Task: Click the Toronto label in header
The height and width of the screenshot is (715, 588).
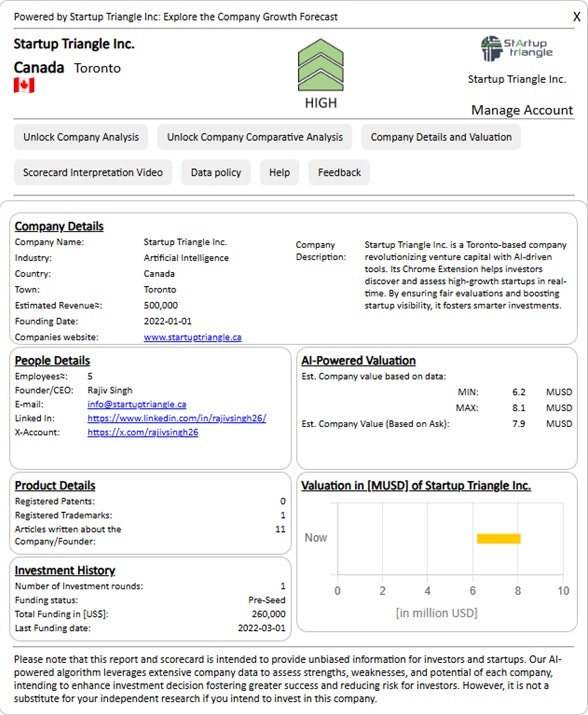Action: [x=97, y=68]
